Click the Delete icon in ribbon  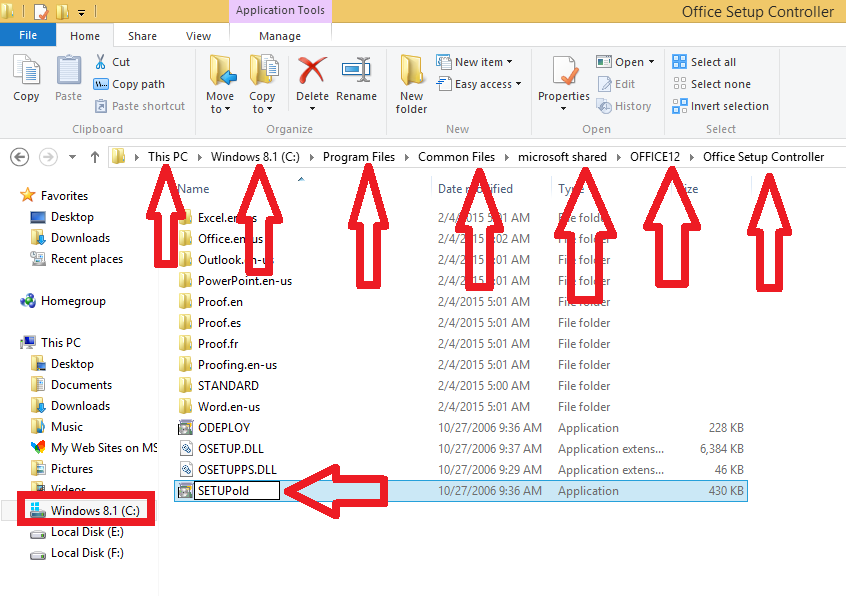pos(312,73)
